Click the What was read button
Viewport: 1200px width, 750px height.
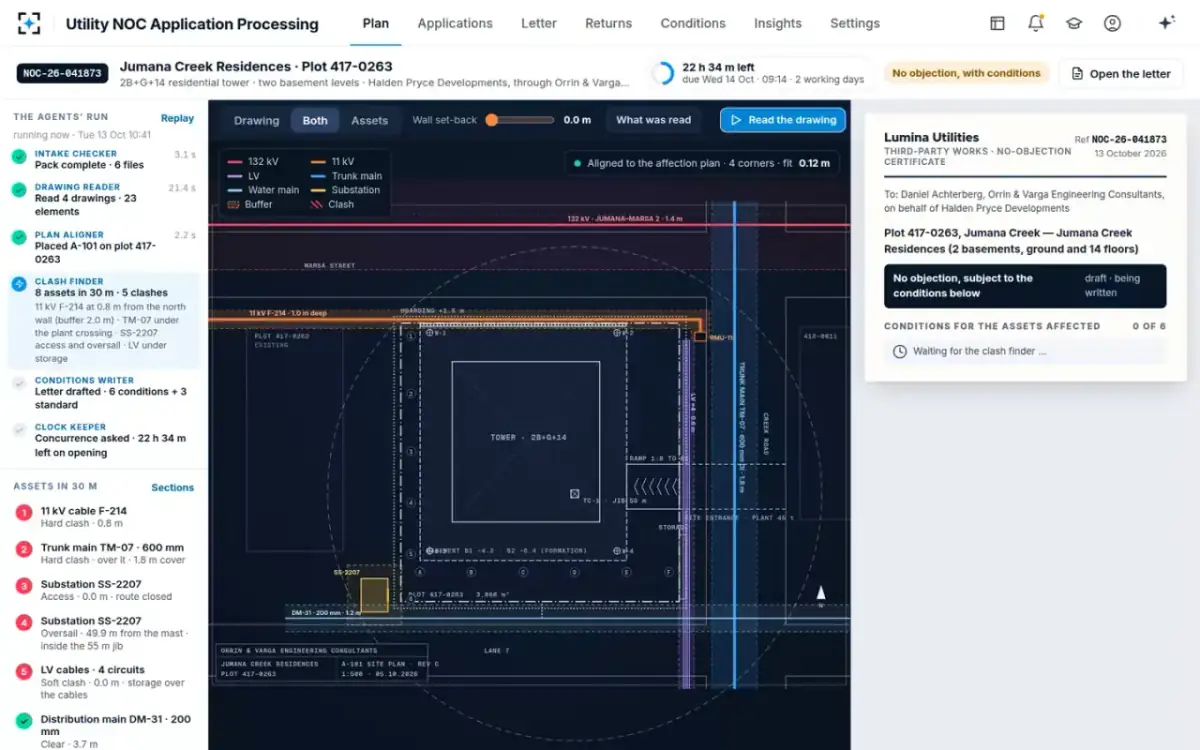[654, 120]
